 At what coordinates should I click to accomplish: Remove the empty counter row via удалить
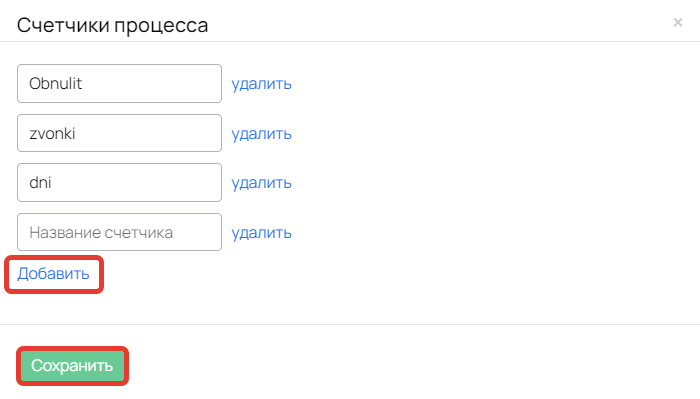261,233
